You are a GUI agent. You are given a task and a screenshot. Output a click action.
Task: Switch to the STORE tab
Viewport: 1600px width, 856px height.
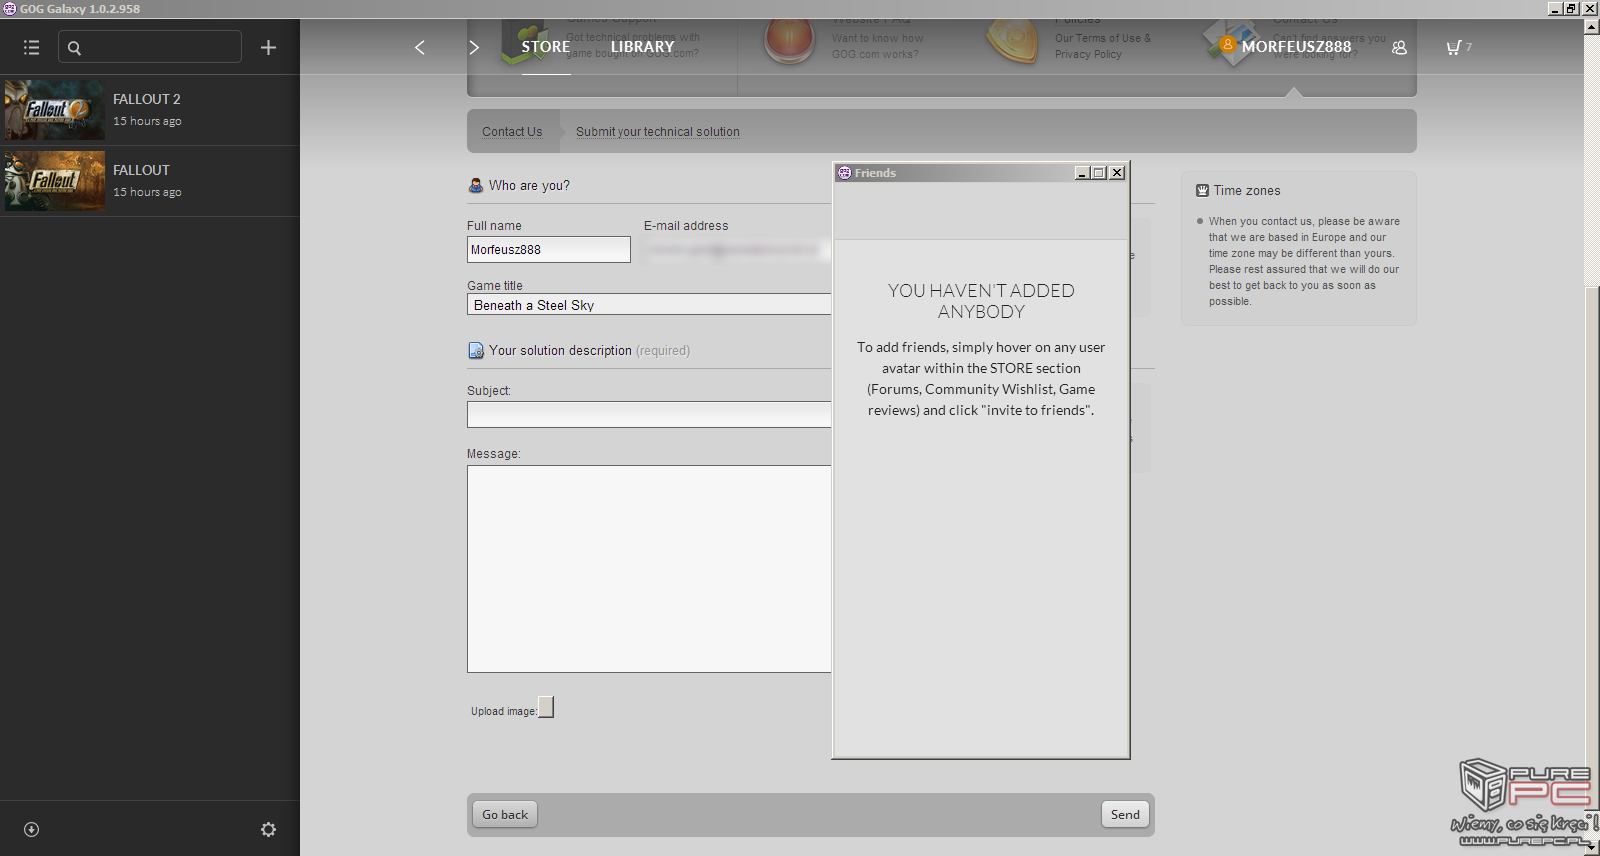tap(545, 47)
